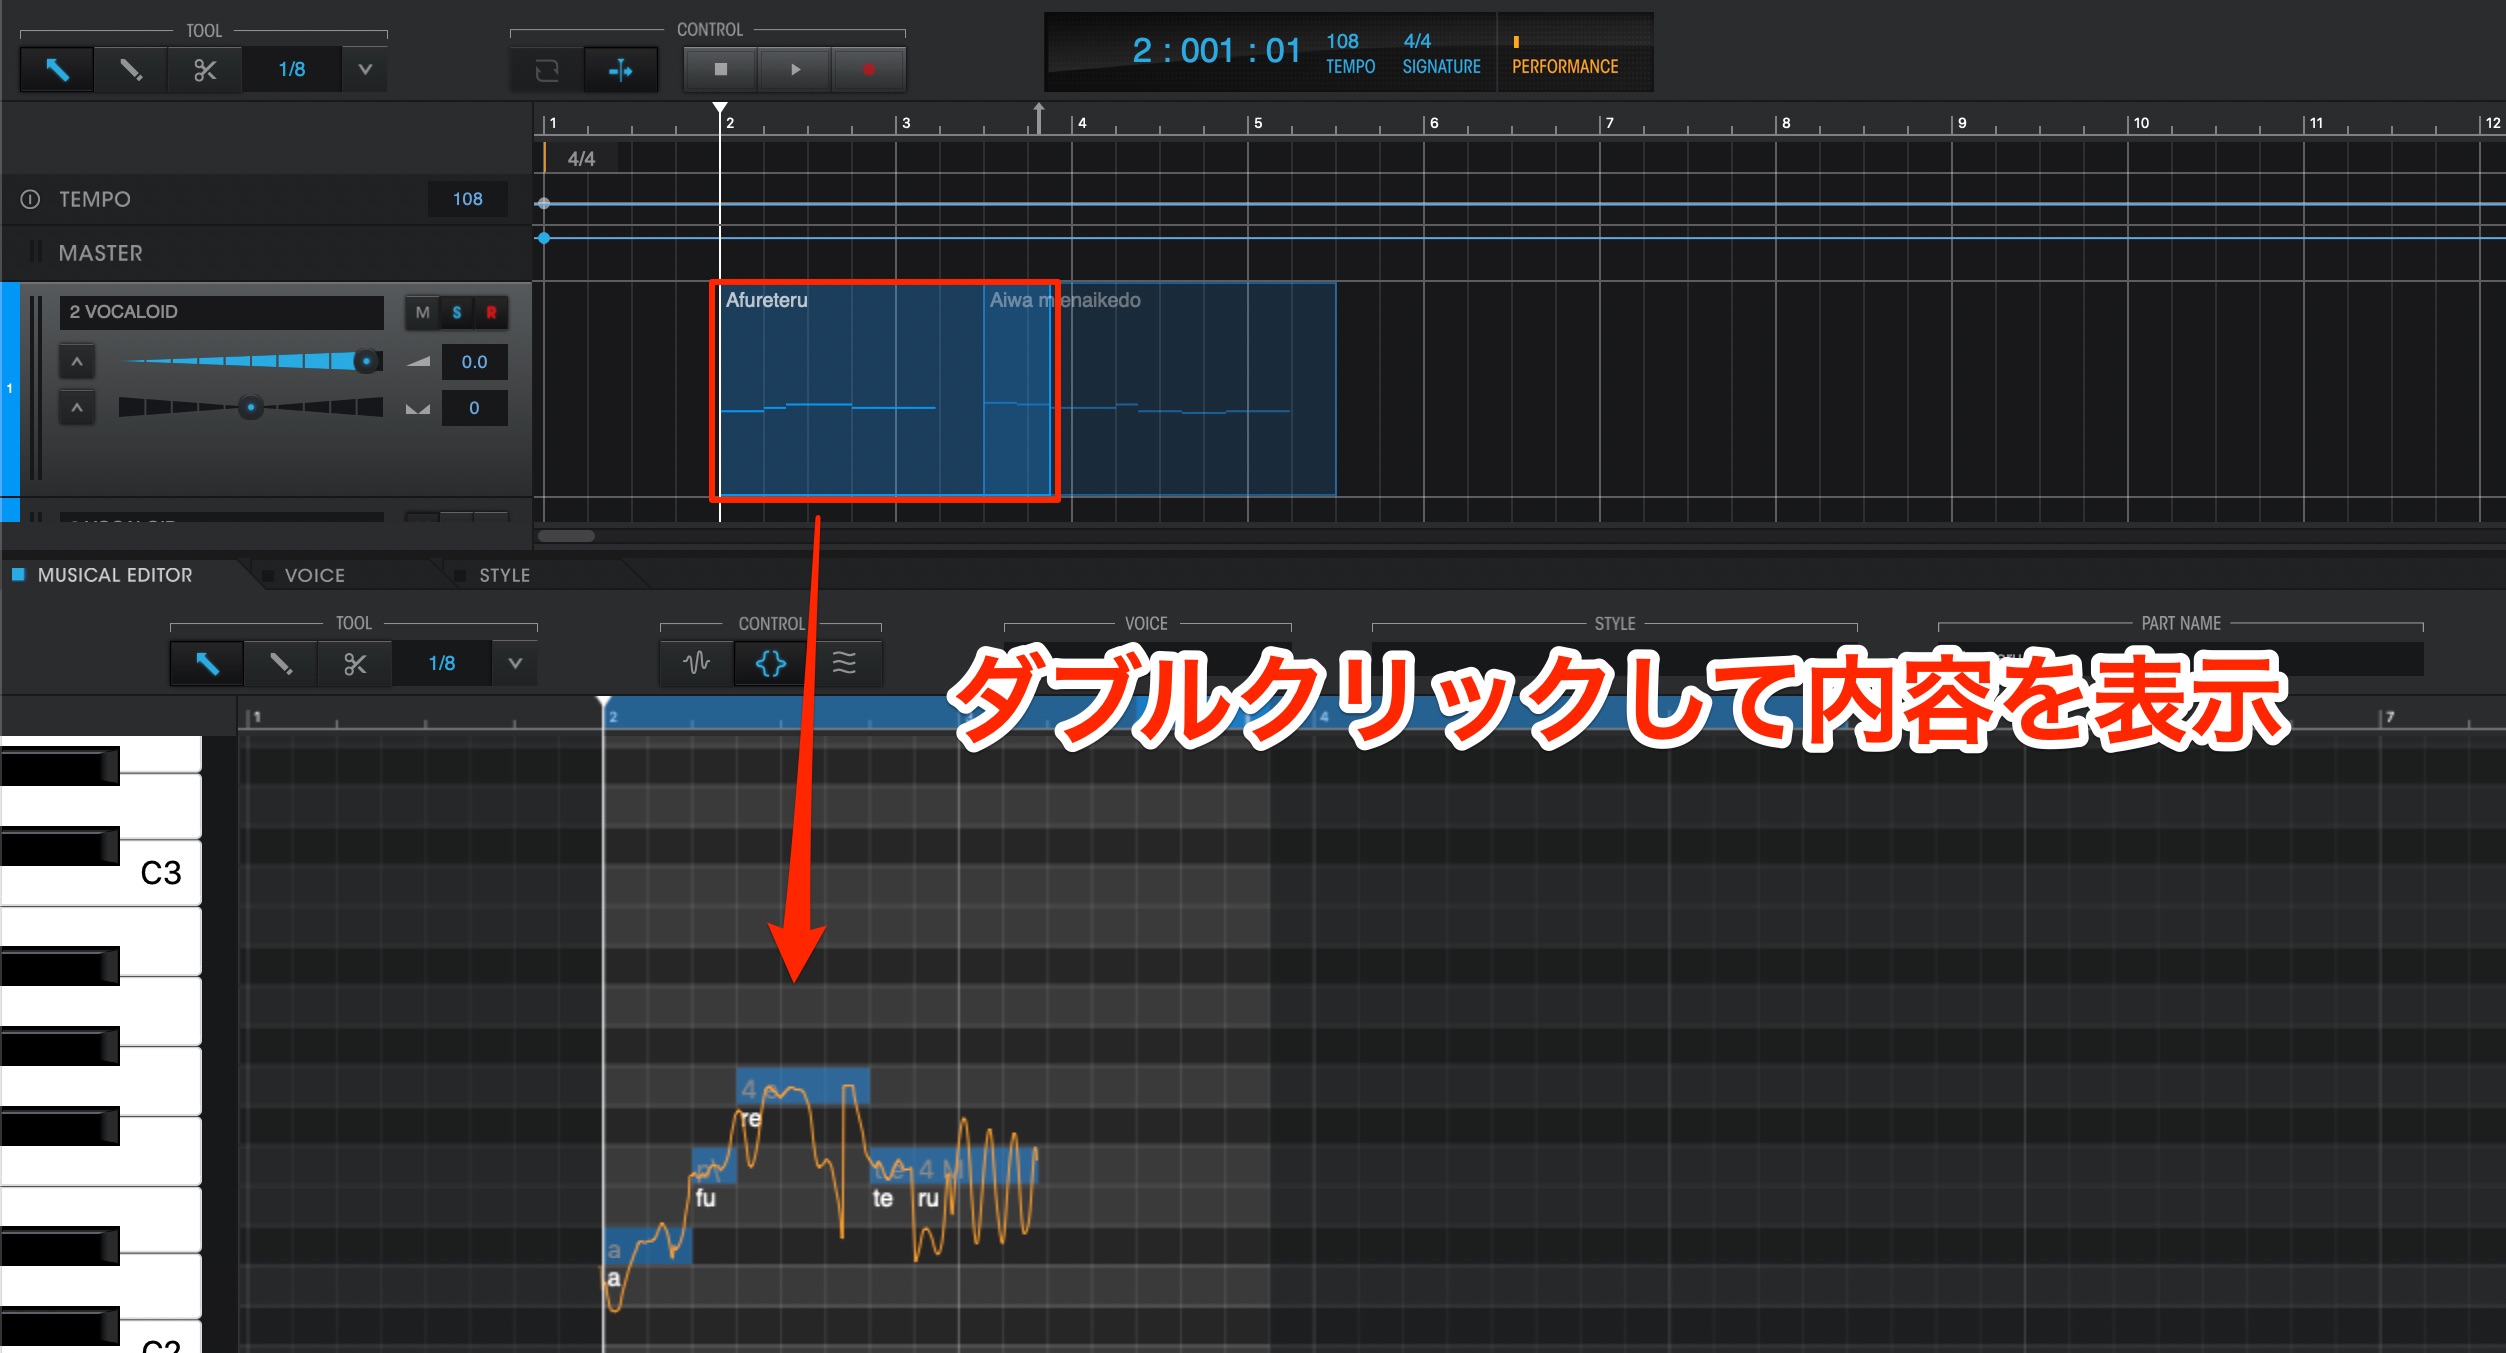The image size is (2506, 1353).
Task: Toggle the loop button in the top CONTROL group
Action: tap(546, 70)
